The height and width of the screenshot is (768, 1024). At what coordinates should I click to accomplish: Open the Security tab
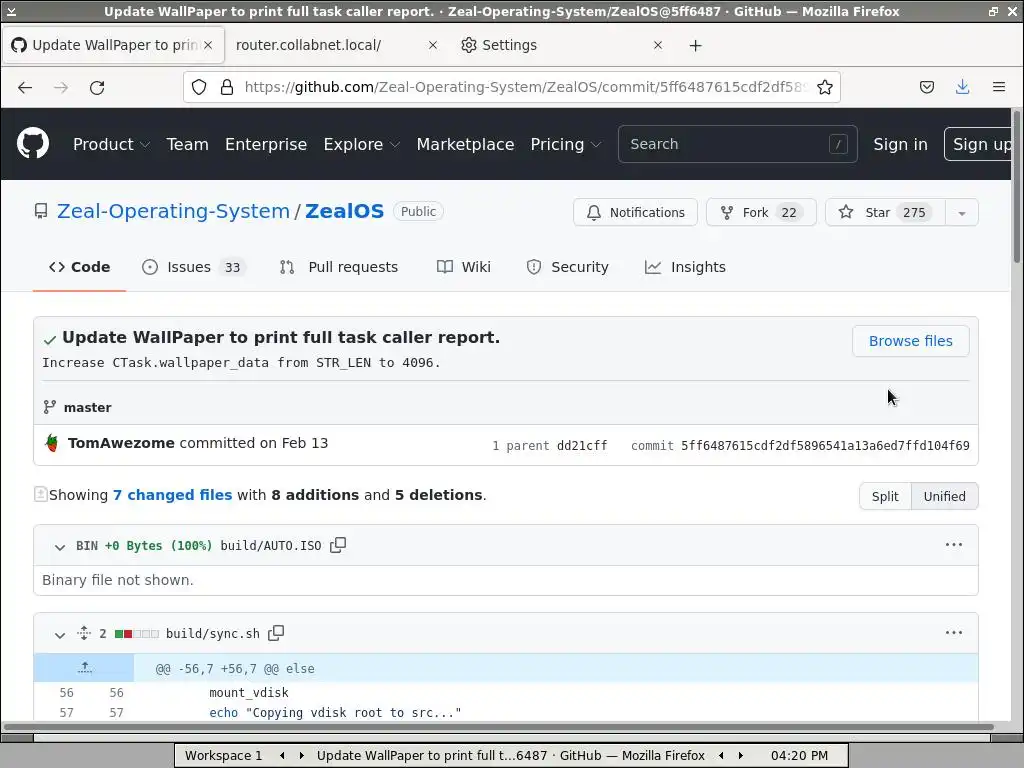tap(568, 267)
